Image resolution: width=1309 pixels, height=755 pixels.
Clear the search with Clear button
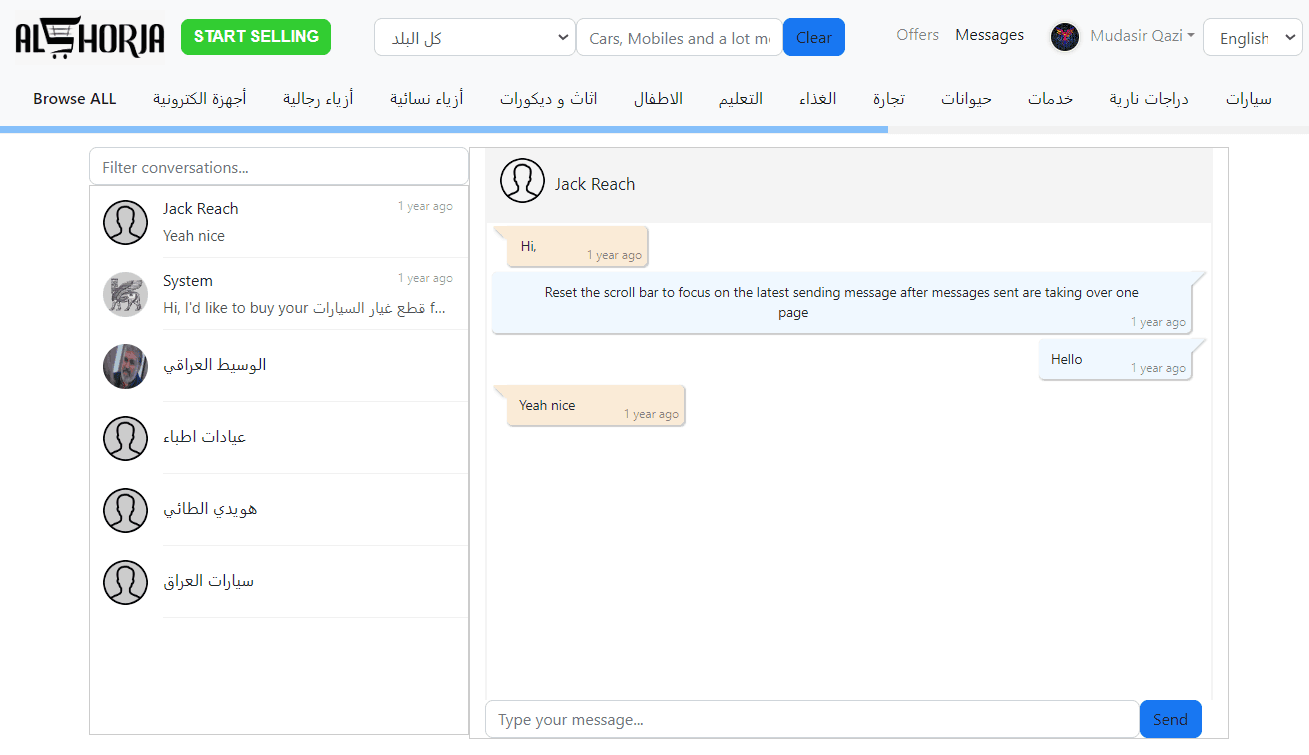[813, 38]
